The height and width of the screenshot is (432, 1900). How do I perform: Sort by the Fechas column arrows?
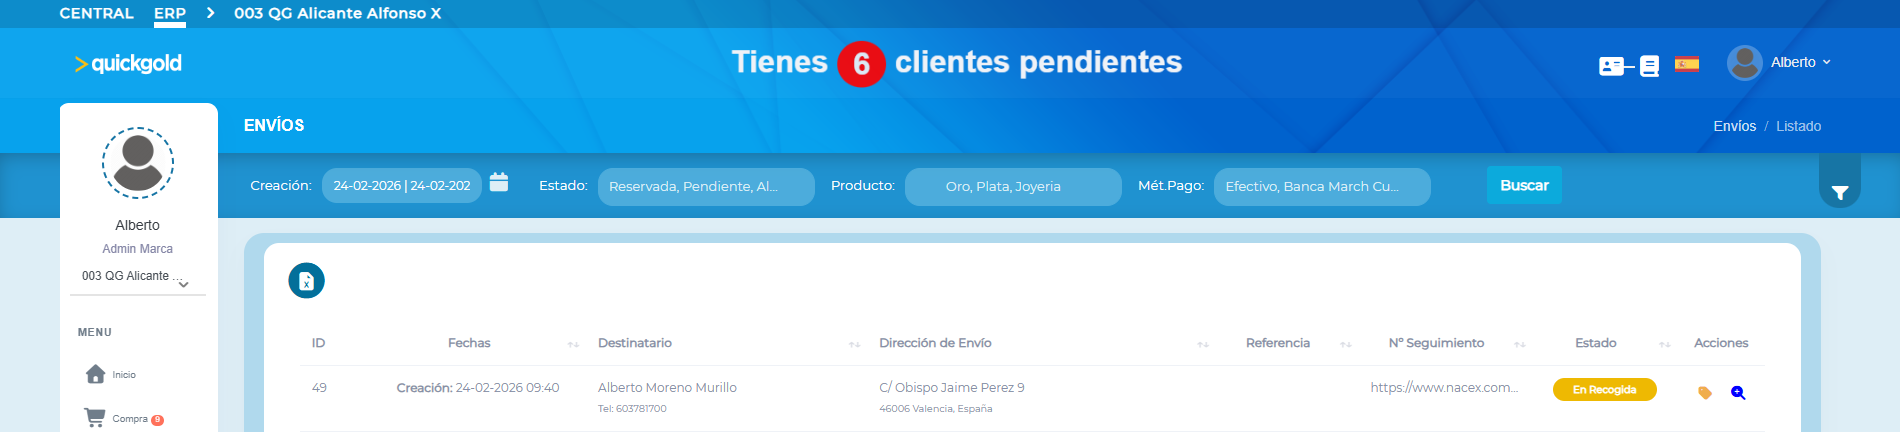[573, 344]
